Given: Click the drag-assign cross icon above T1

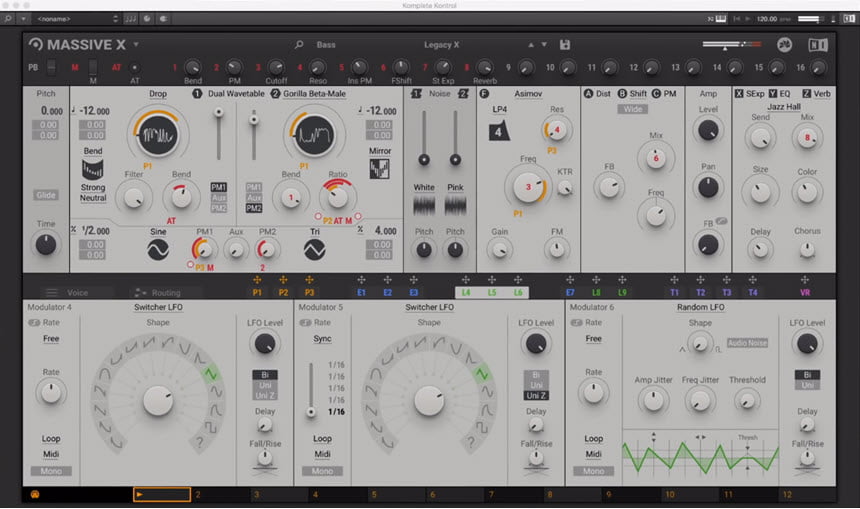Looking at the screenshot, I should point(674,280).
